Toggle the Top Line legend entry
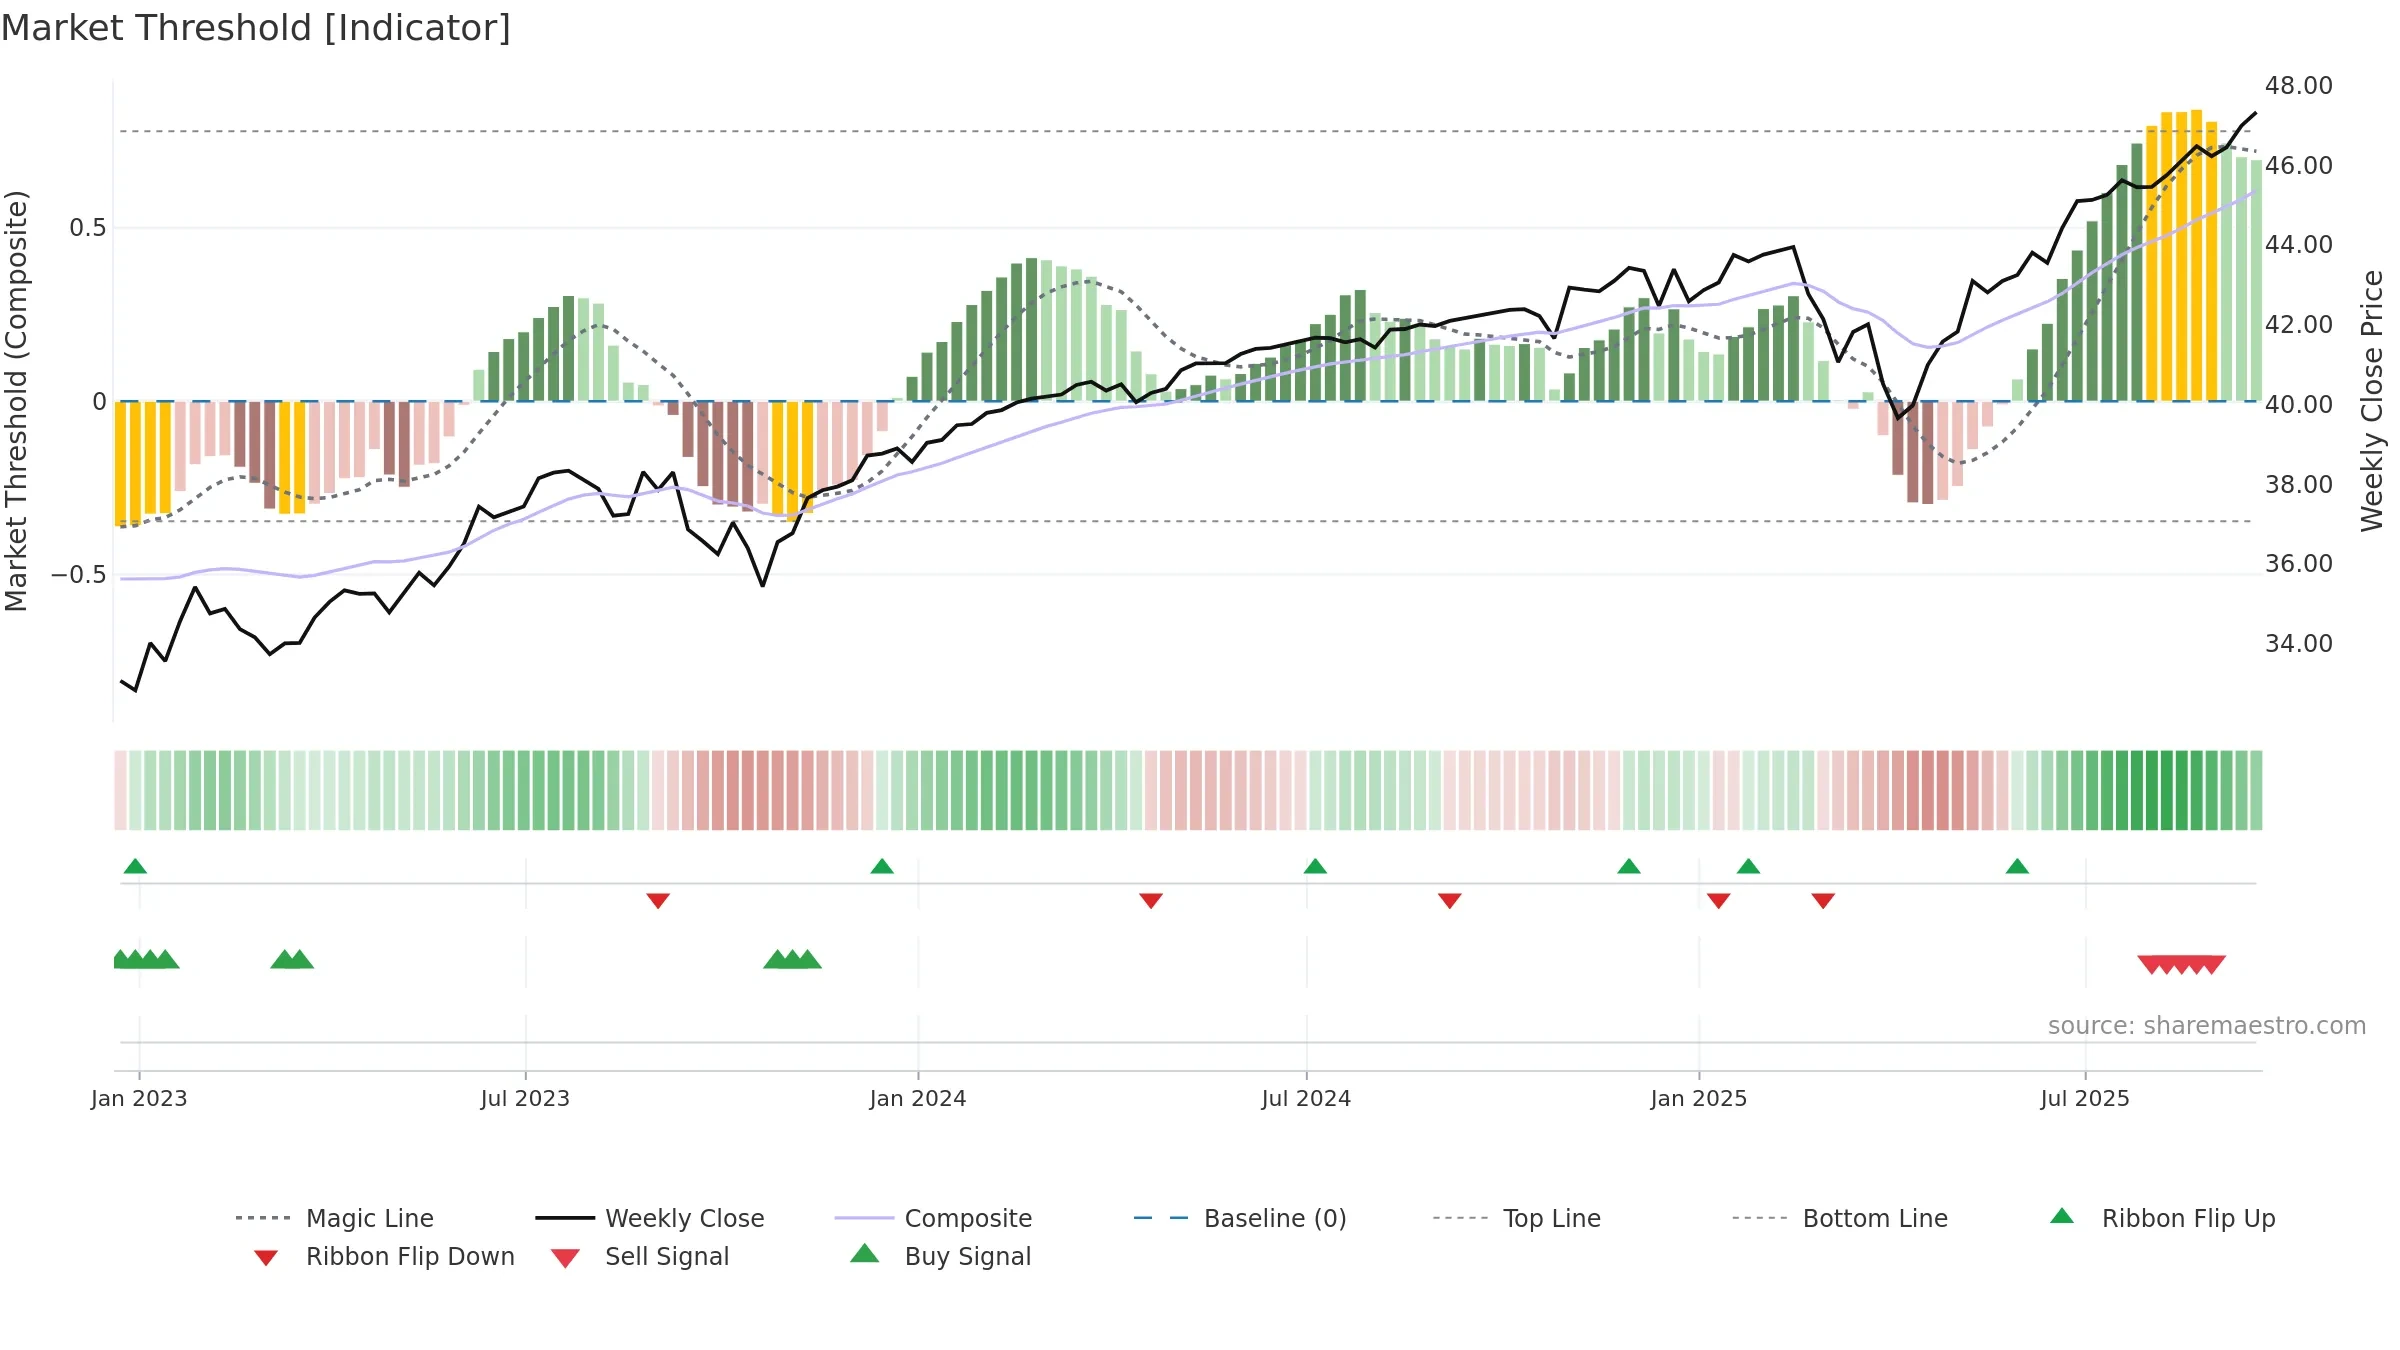This screenshot has width=2400, height=1350. click(x=1517, y=1218)
